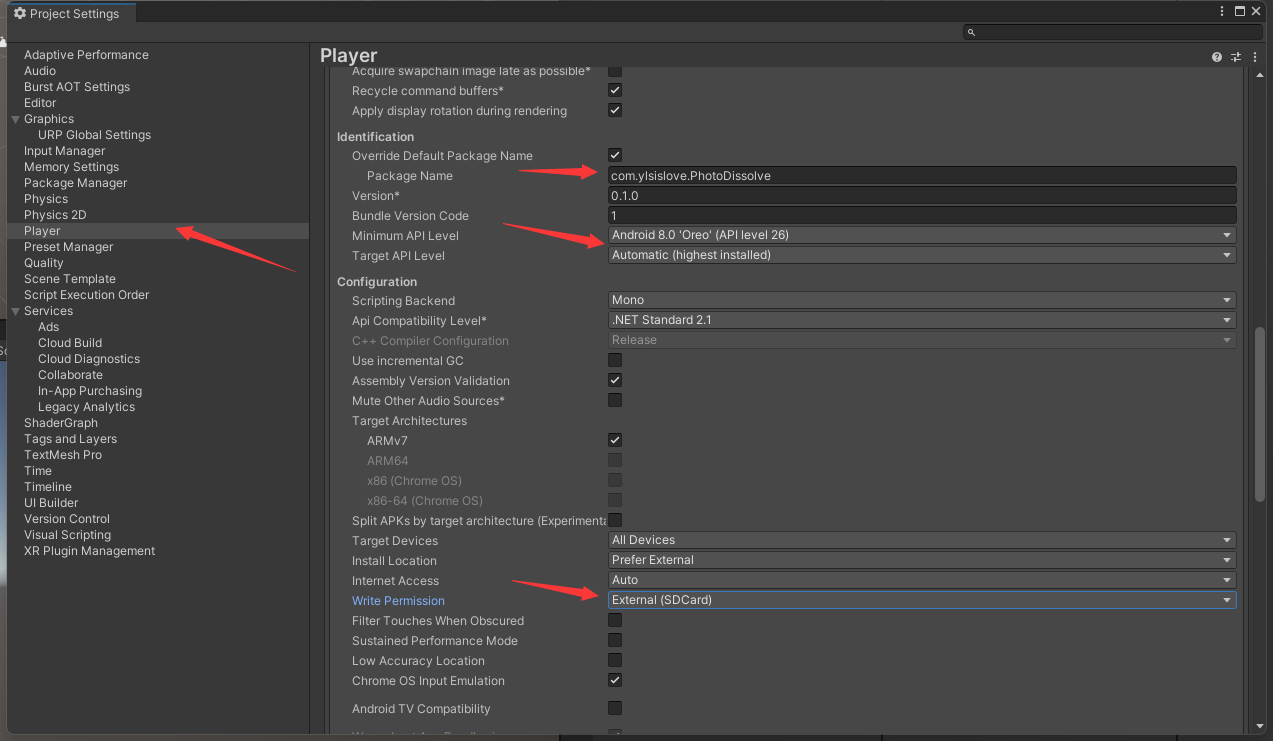Screen dimensions: 1273x741
Task: Collapse the Services tree arrow
Action: coord(15,311)
